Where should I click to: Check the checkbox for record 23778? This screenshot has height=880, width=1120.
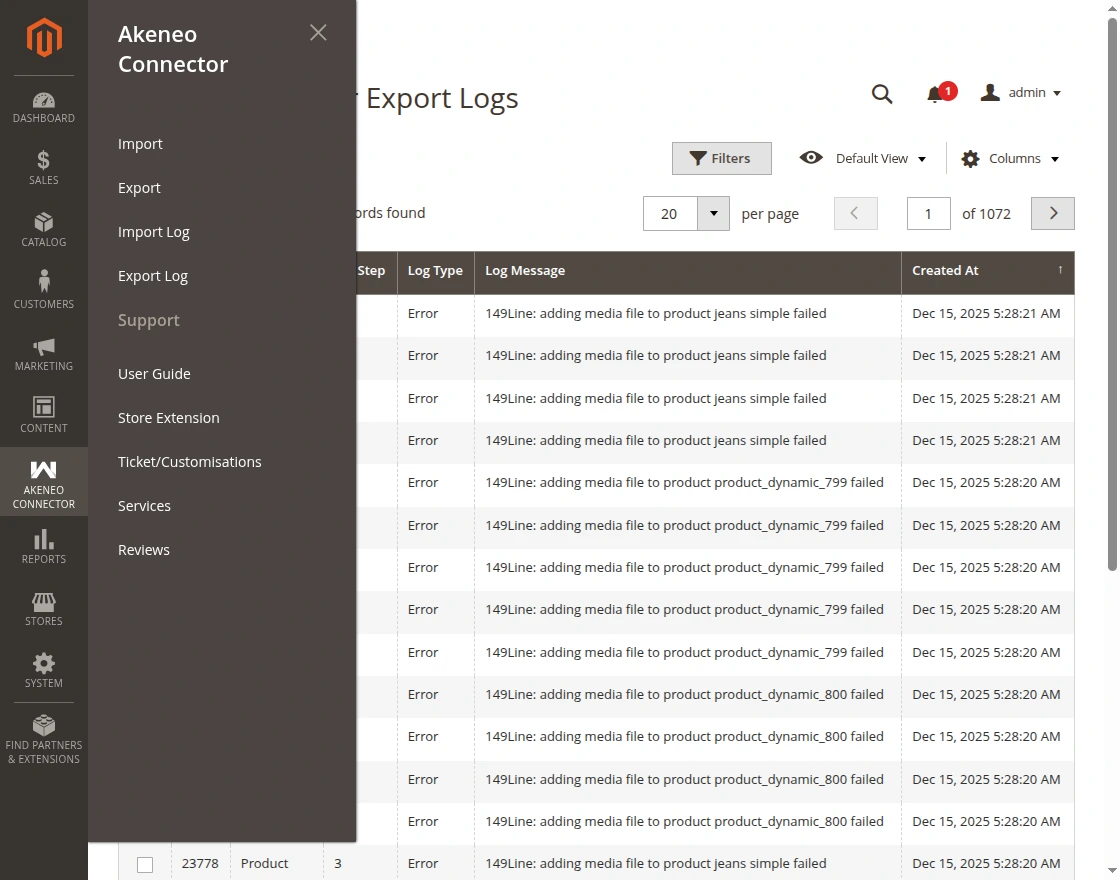coord(144,864)
